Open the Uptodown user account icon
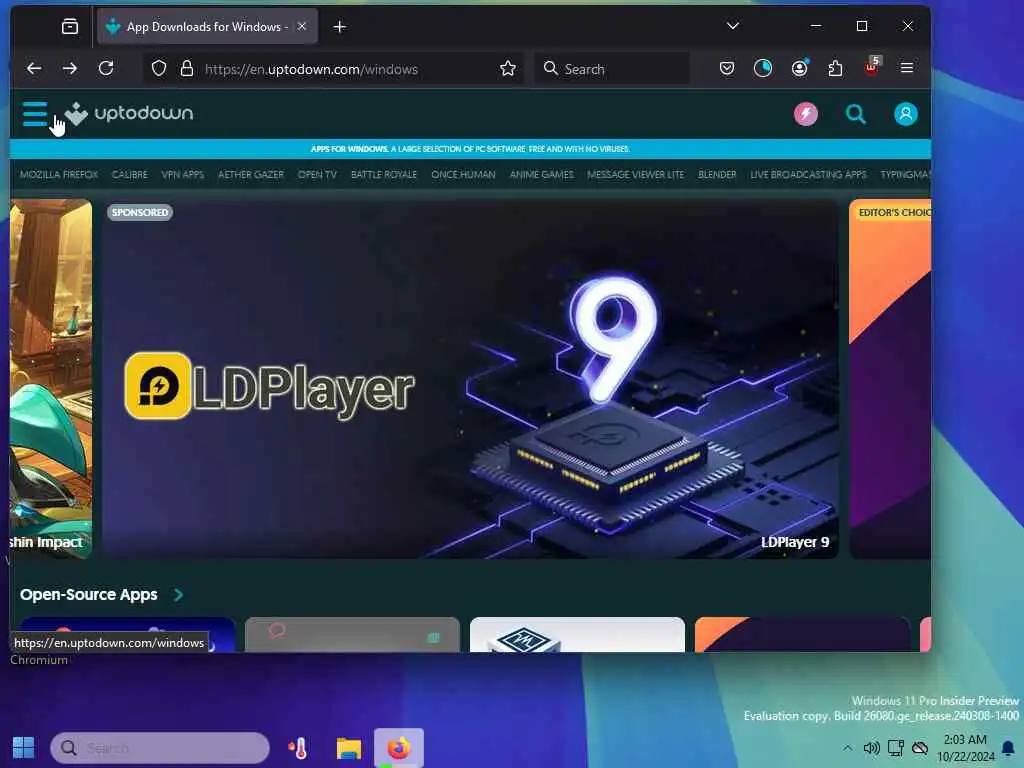1024x768 pixels. pos(905,114)
